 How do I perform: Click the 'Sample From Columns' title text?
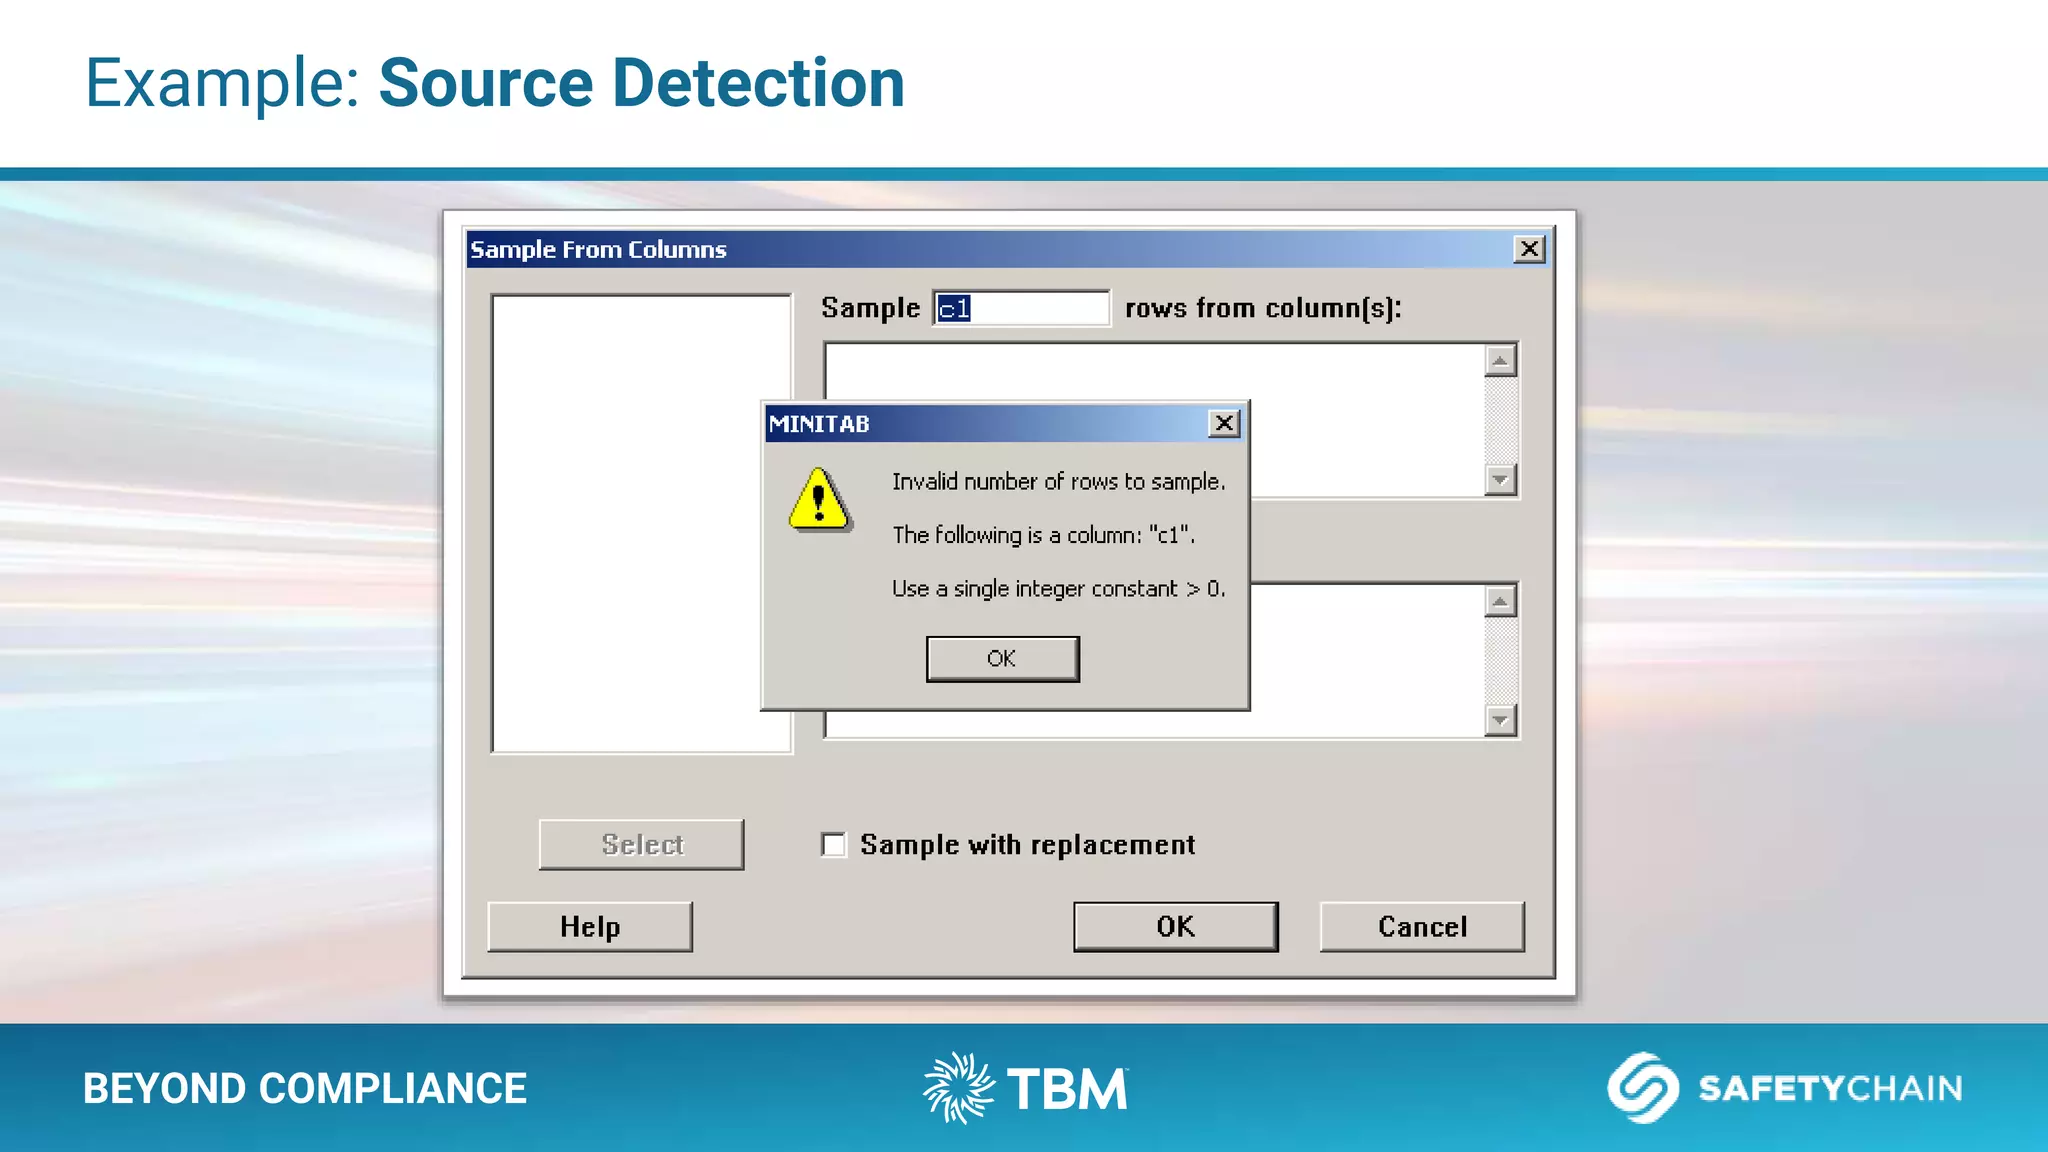[x=598, y=249]
